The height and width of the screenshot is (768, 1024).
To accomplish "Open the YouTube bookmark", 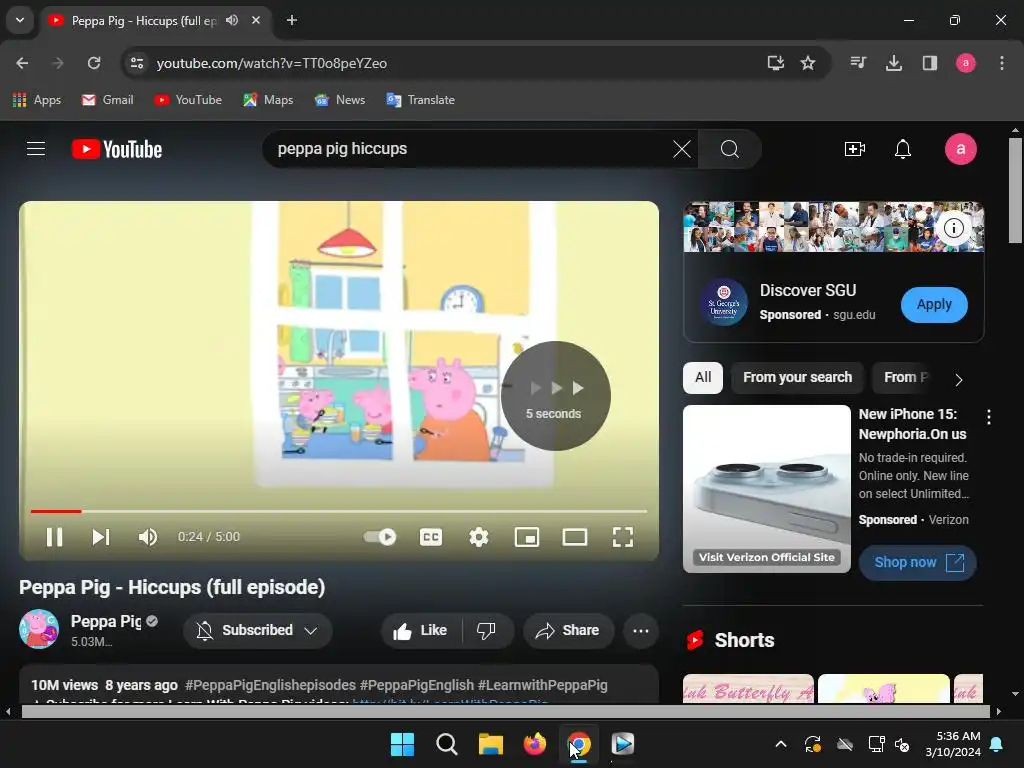I will pos(188,100).
